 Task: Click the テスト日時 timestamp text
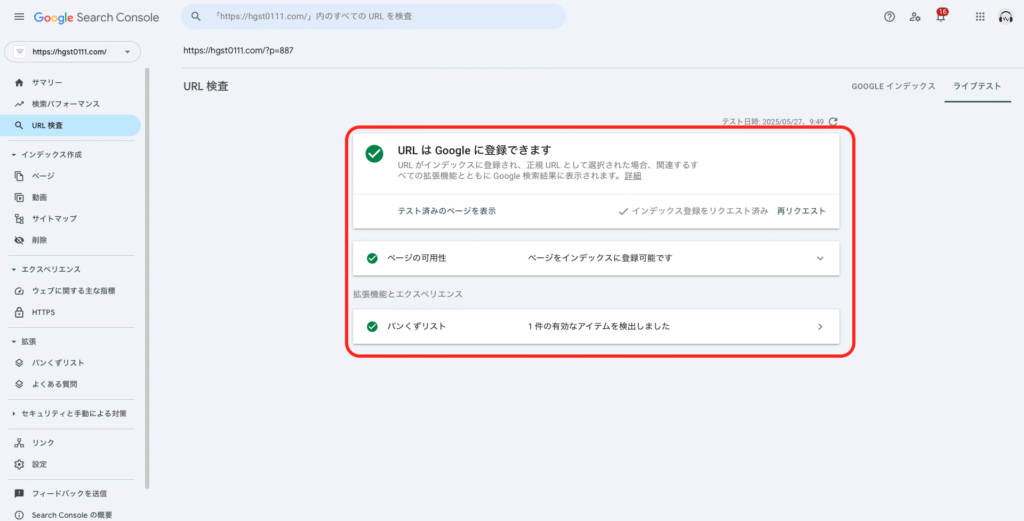(x=773, y=121)
